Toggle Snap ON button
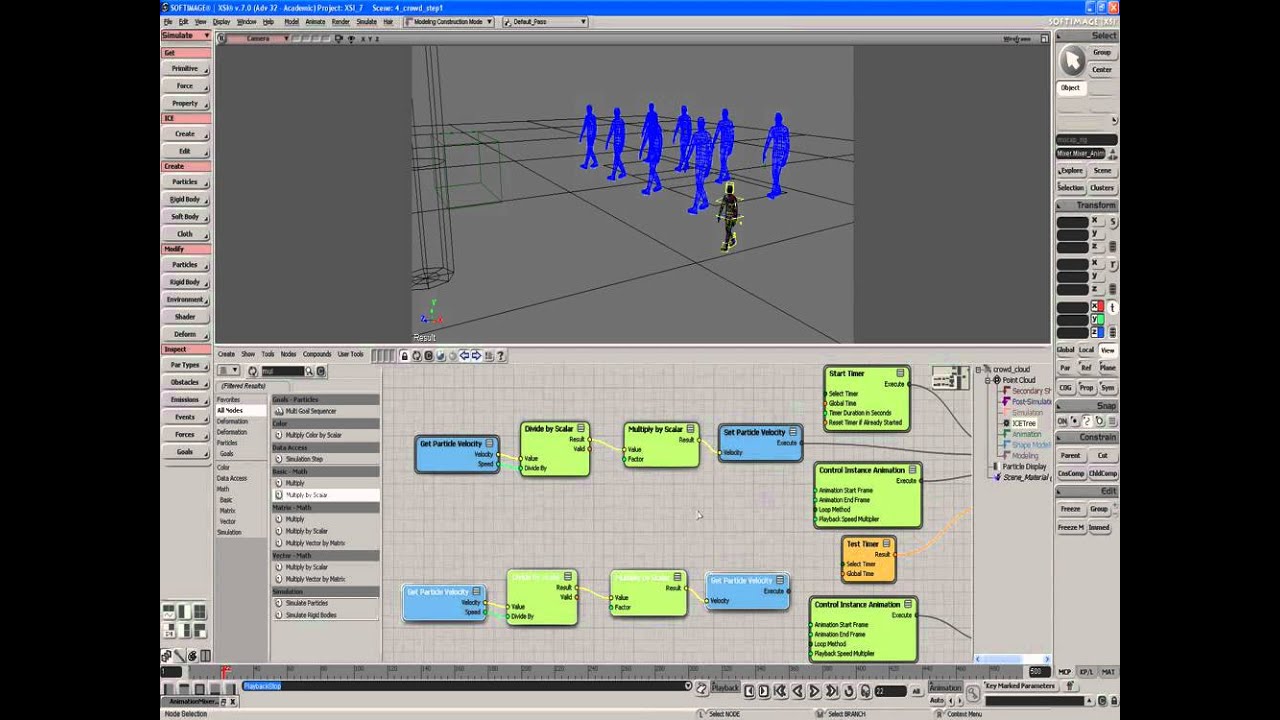 1064,421
